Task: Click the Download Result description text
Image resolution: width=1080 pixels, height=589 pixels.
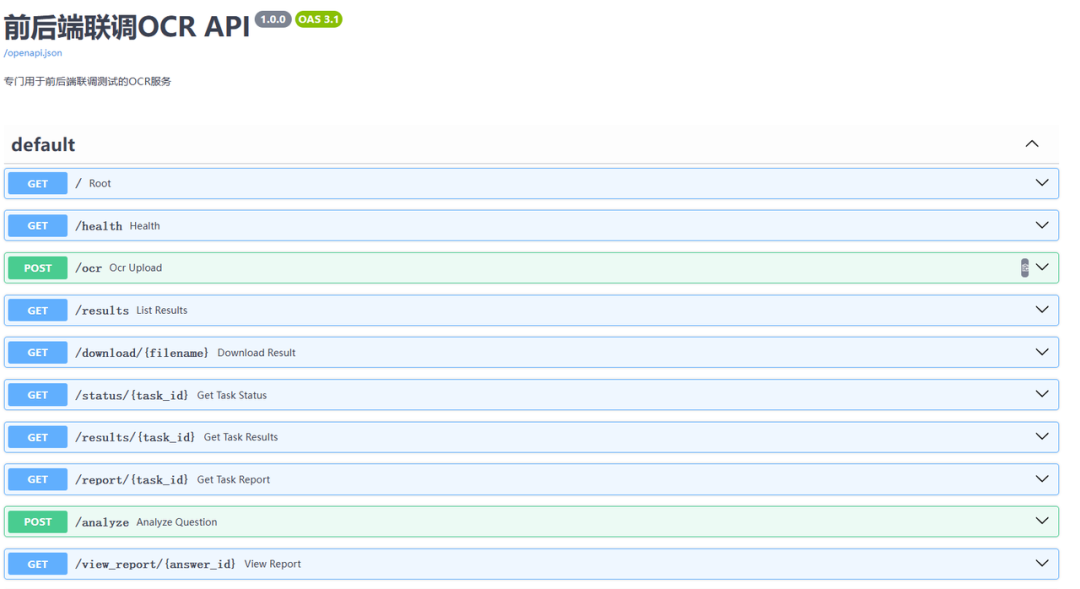Action: click(256, 353)
